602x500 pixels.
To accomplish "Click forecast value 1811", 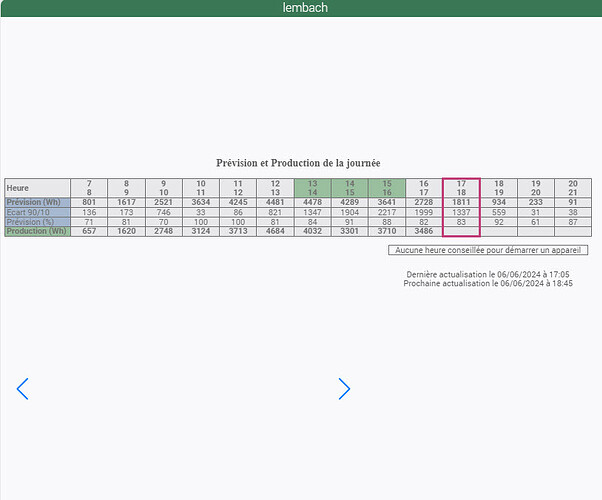I will (x=461, y=202).
